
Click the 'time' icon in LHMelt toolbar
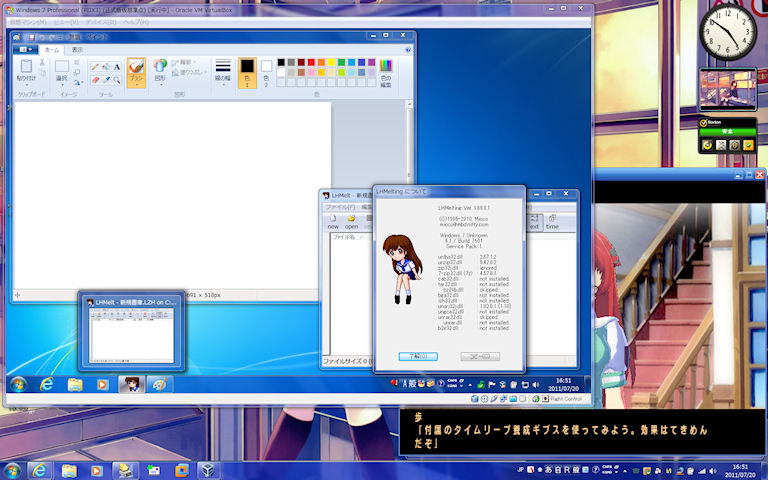552,222
